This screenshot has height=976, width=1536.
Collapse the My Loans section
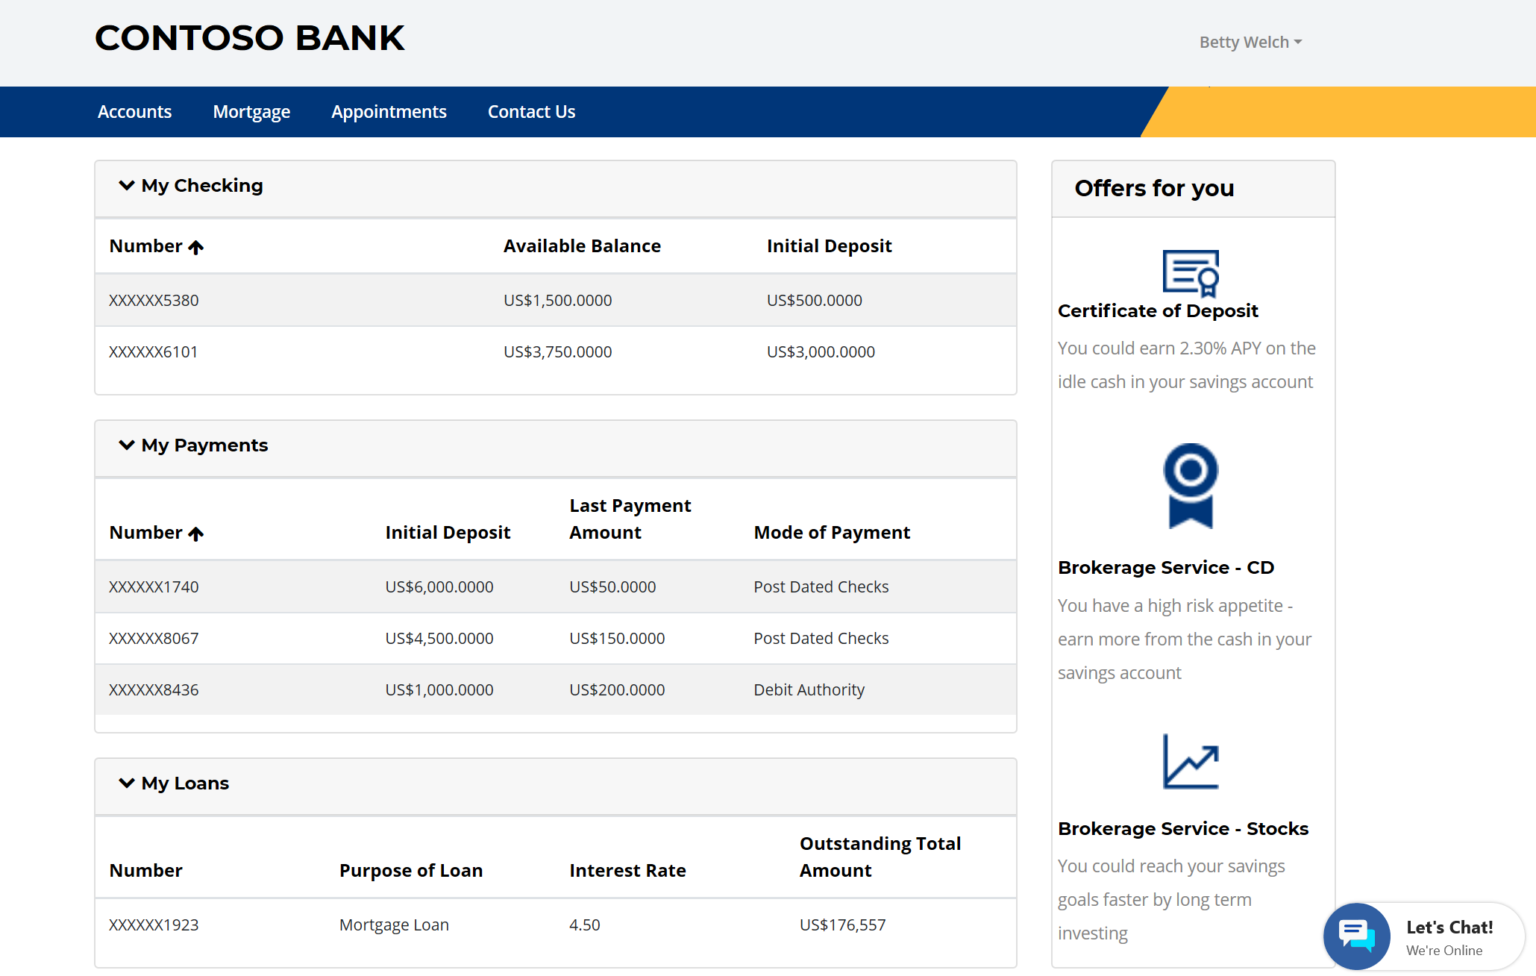click(126, 783)
